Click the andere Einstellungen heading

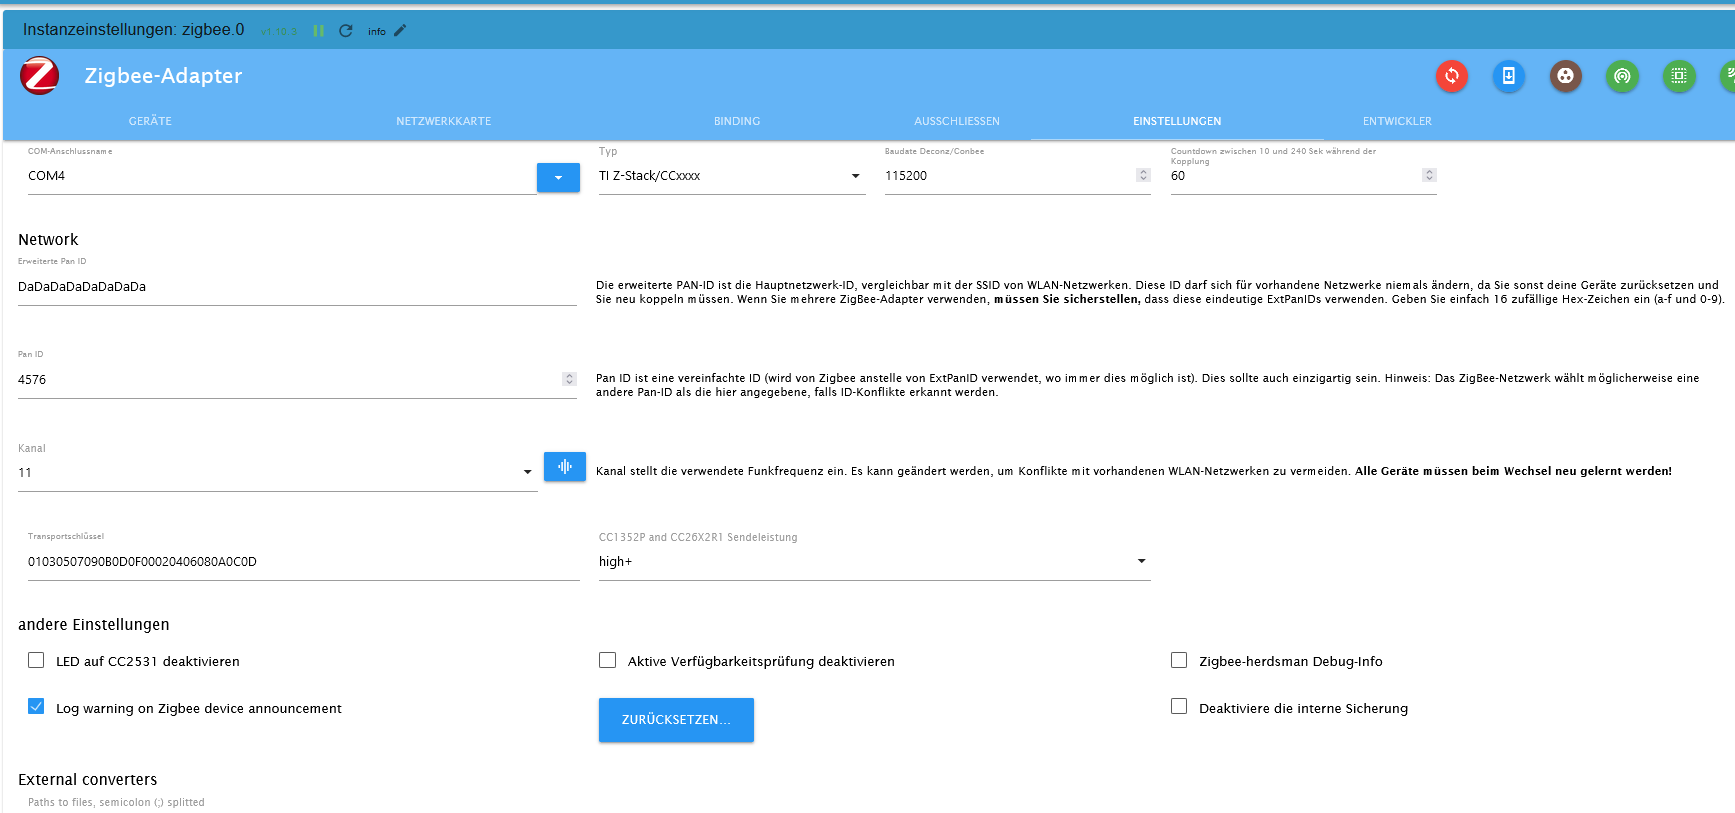pyautogui.click(x=94, y=625)
